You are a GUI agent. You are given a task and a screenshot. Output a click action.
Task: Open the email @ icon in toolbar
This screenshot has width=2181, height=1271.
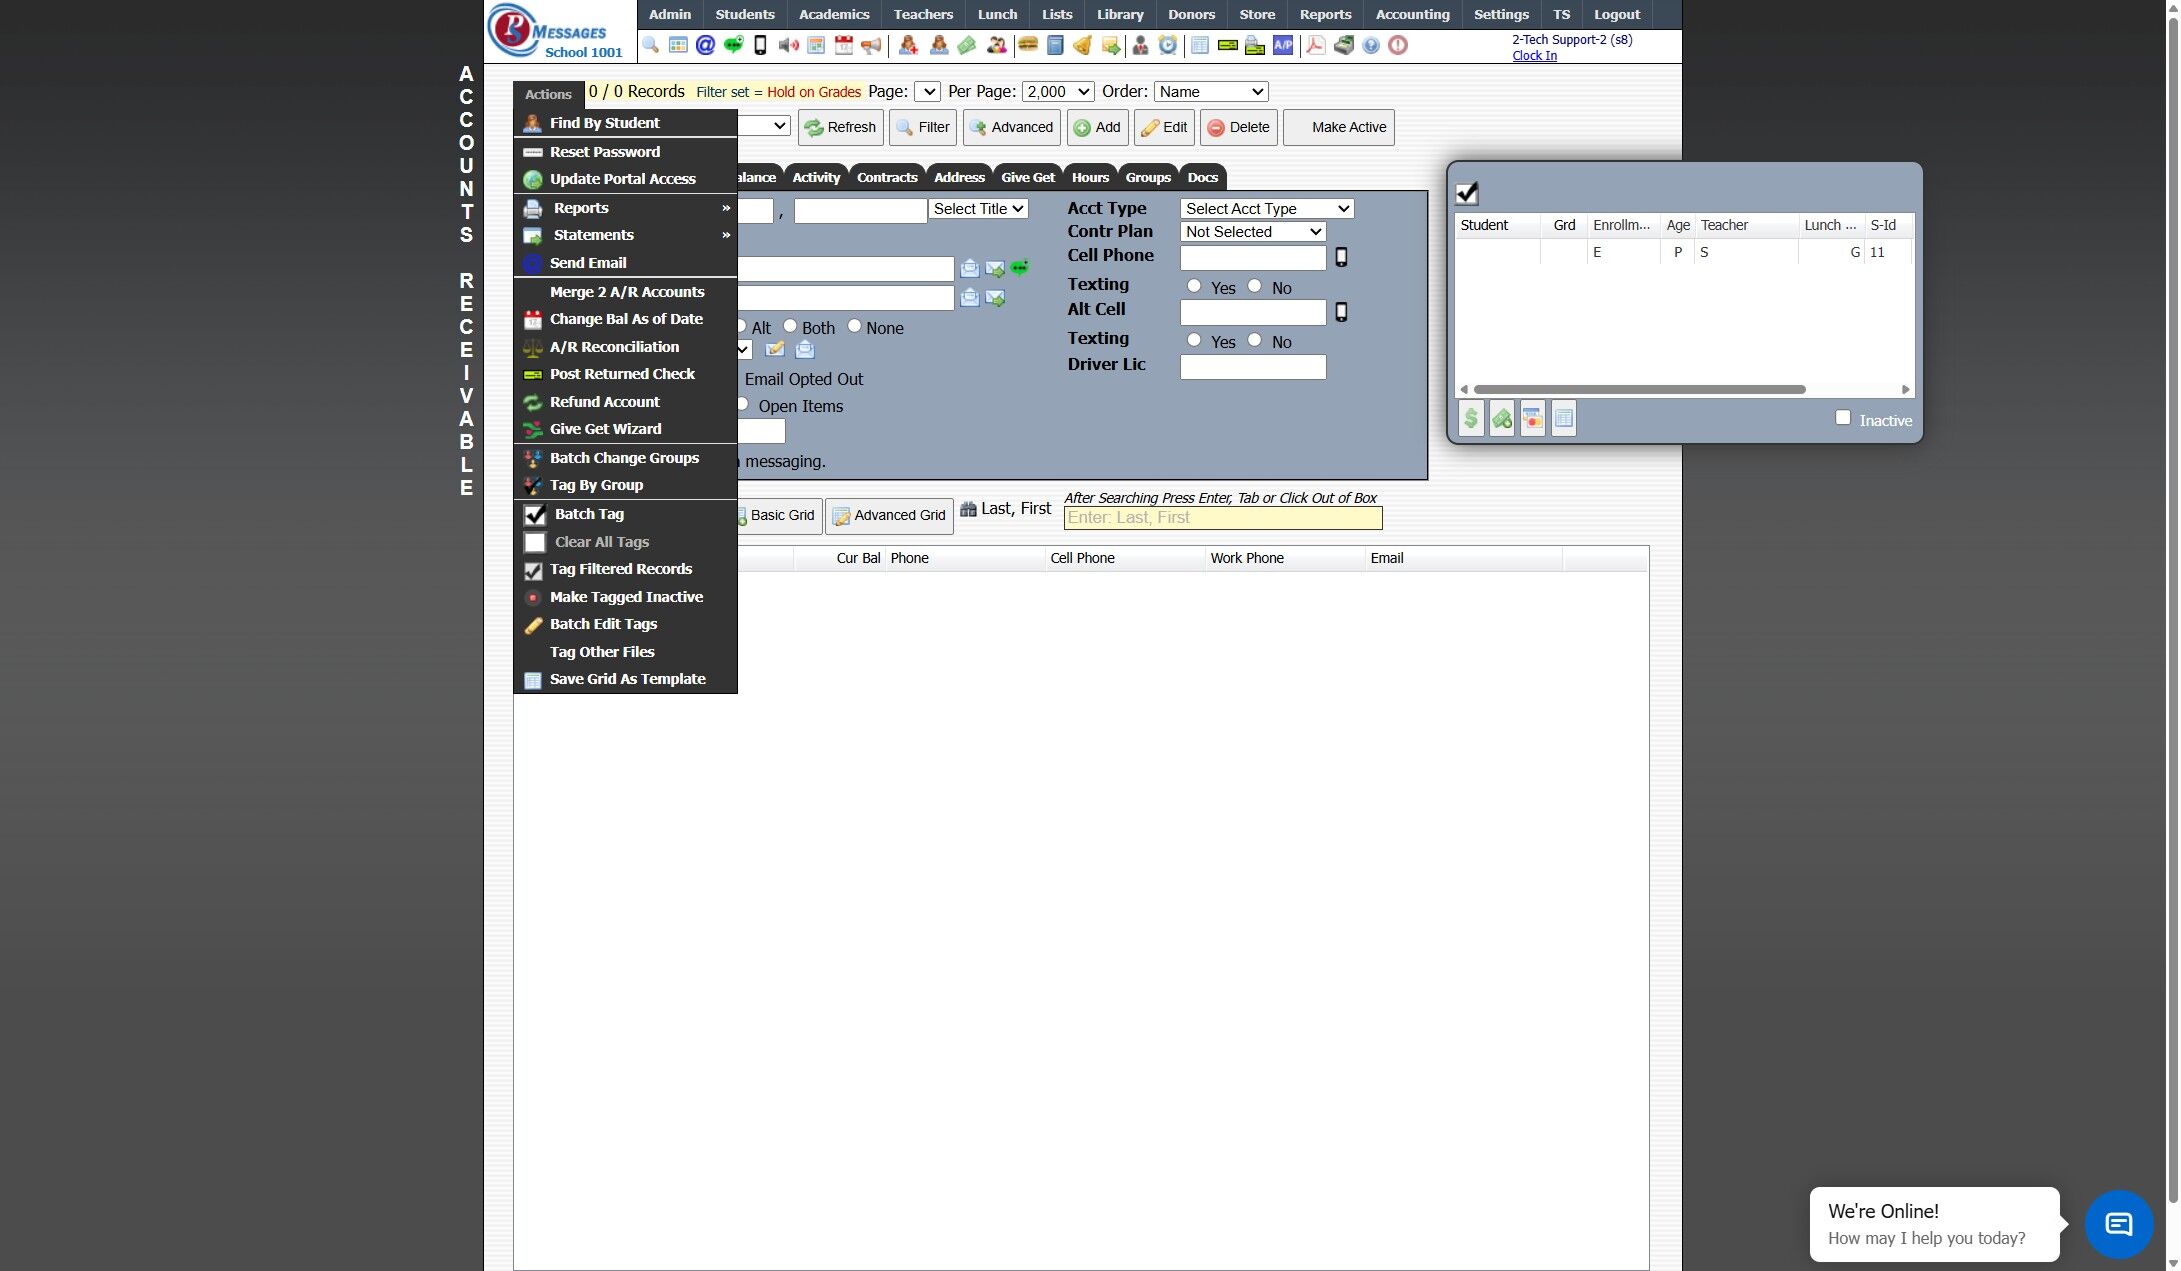point(705,45)
